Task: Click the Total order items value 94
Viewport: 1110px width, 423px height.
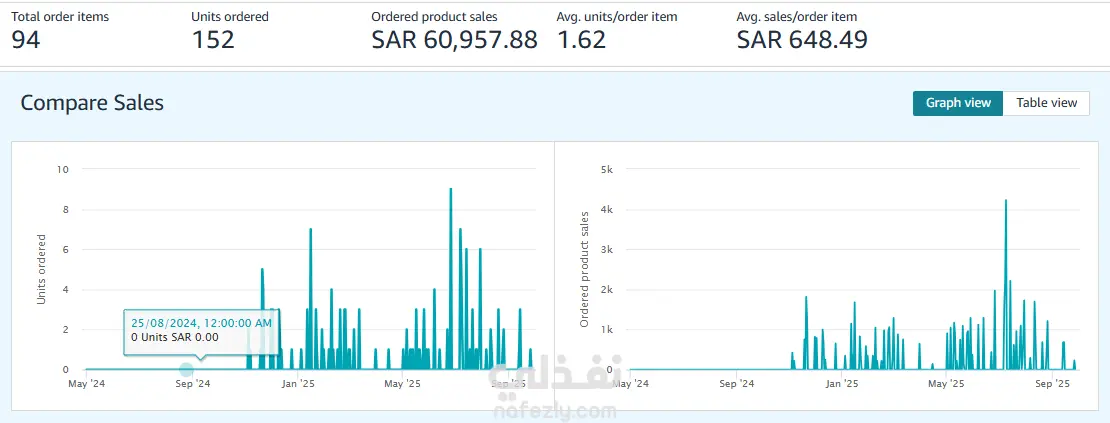Action: (x=27, y=40)
